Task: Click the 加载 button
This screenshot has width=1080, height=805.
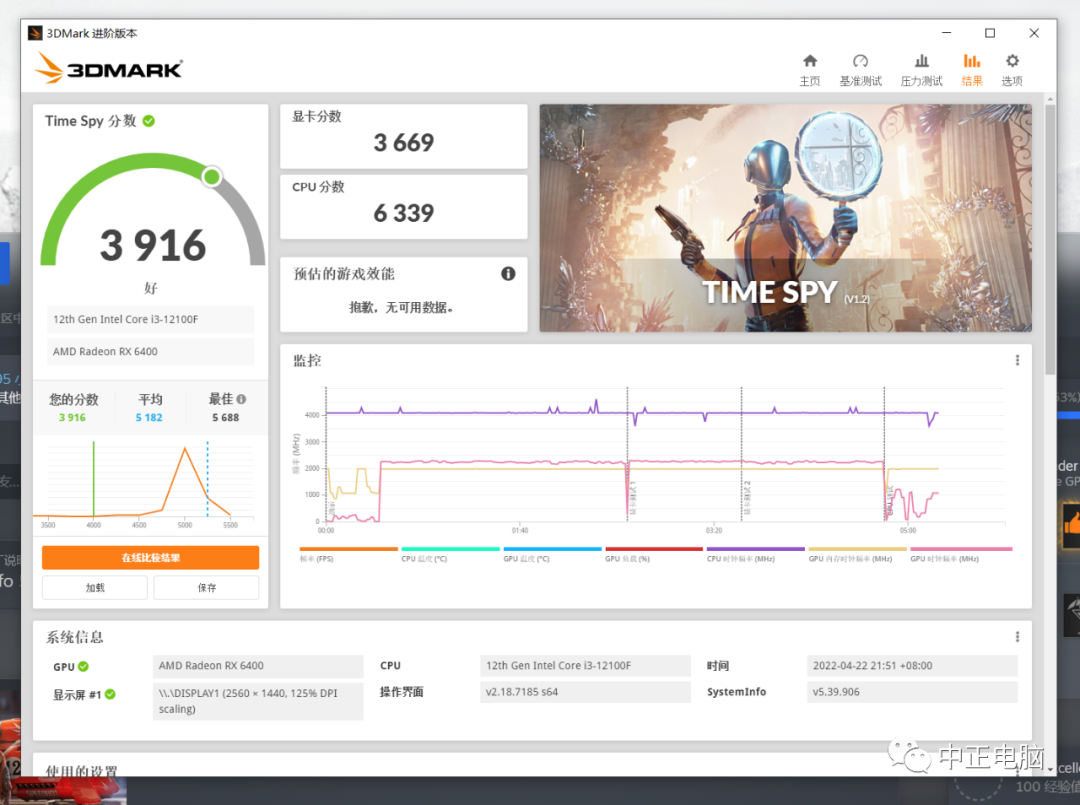Action: pyautogui.click(x=95, y=587)
